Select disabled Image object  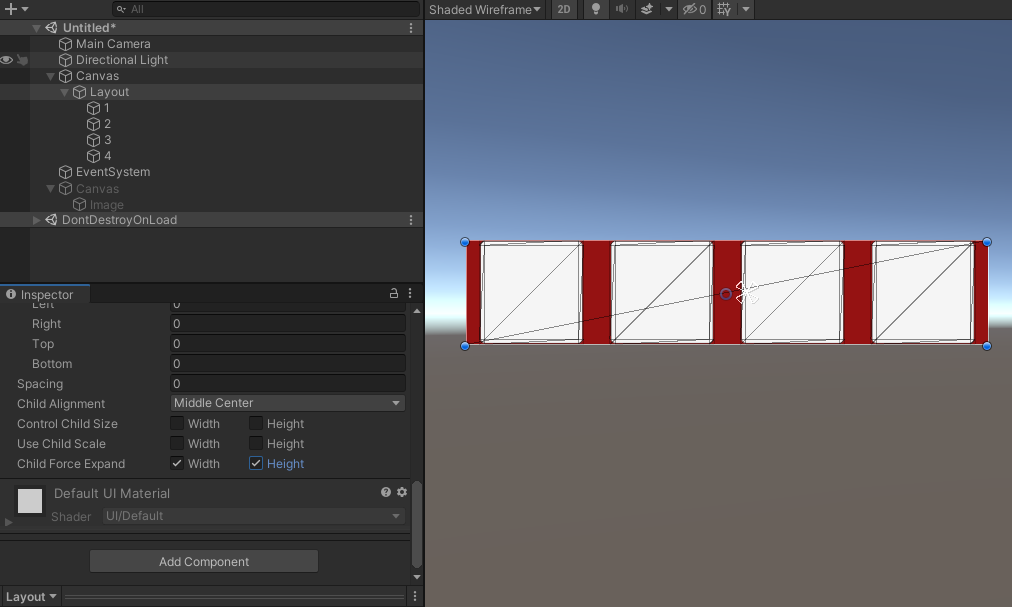(106, 205)
